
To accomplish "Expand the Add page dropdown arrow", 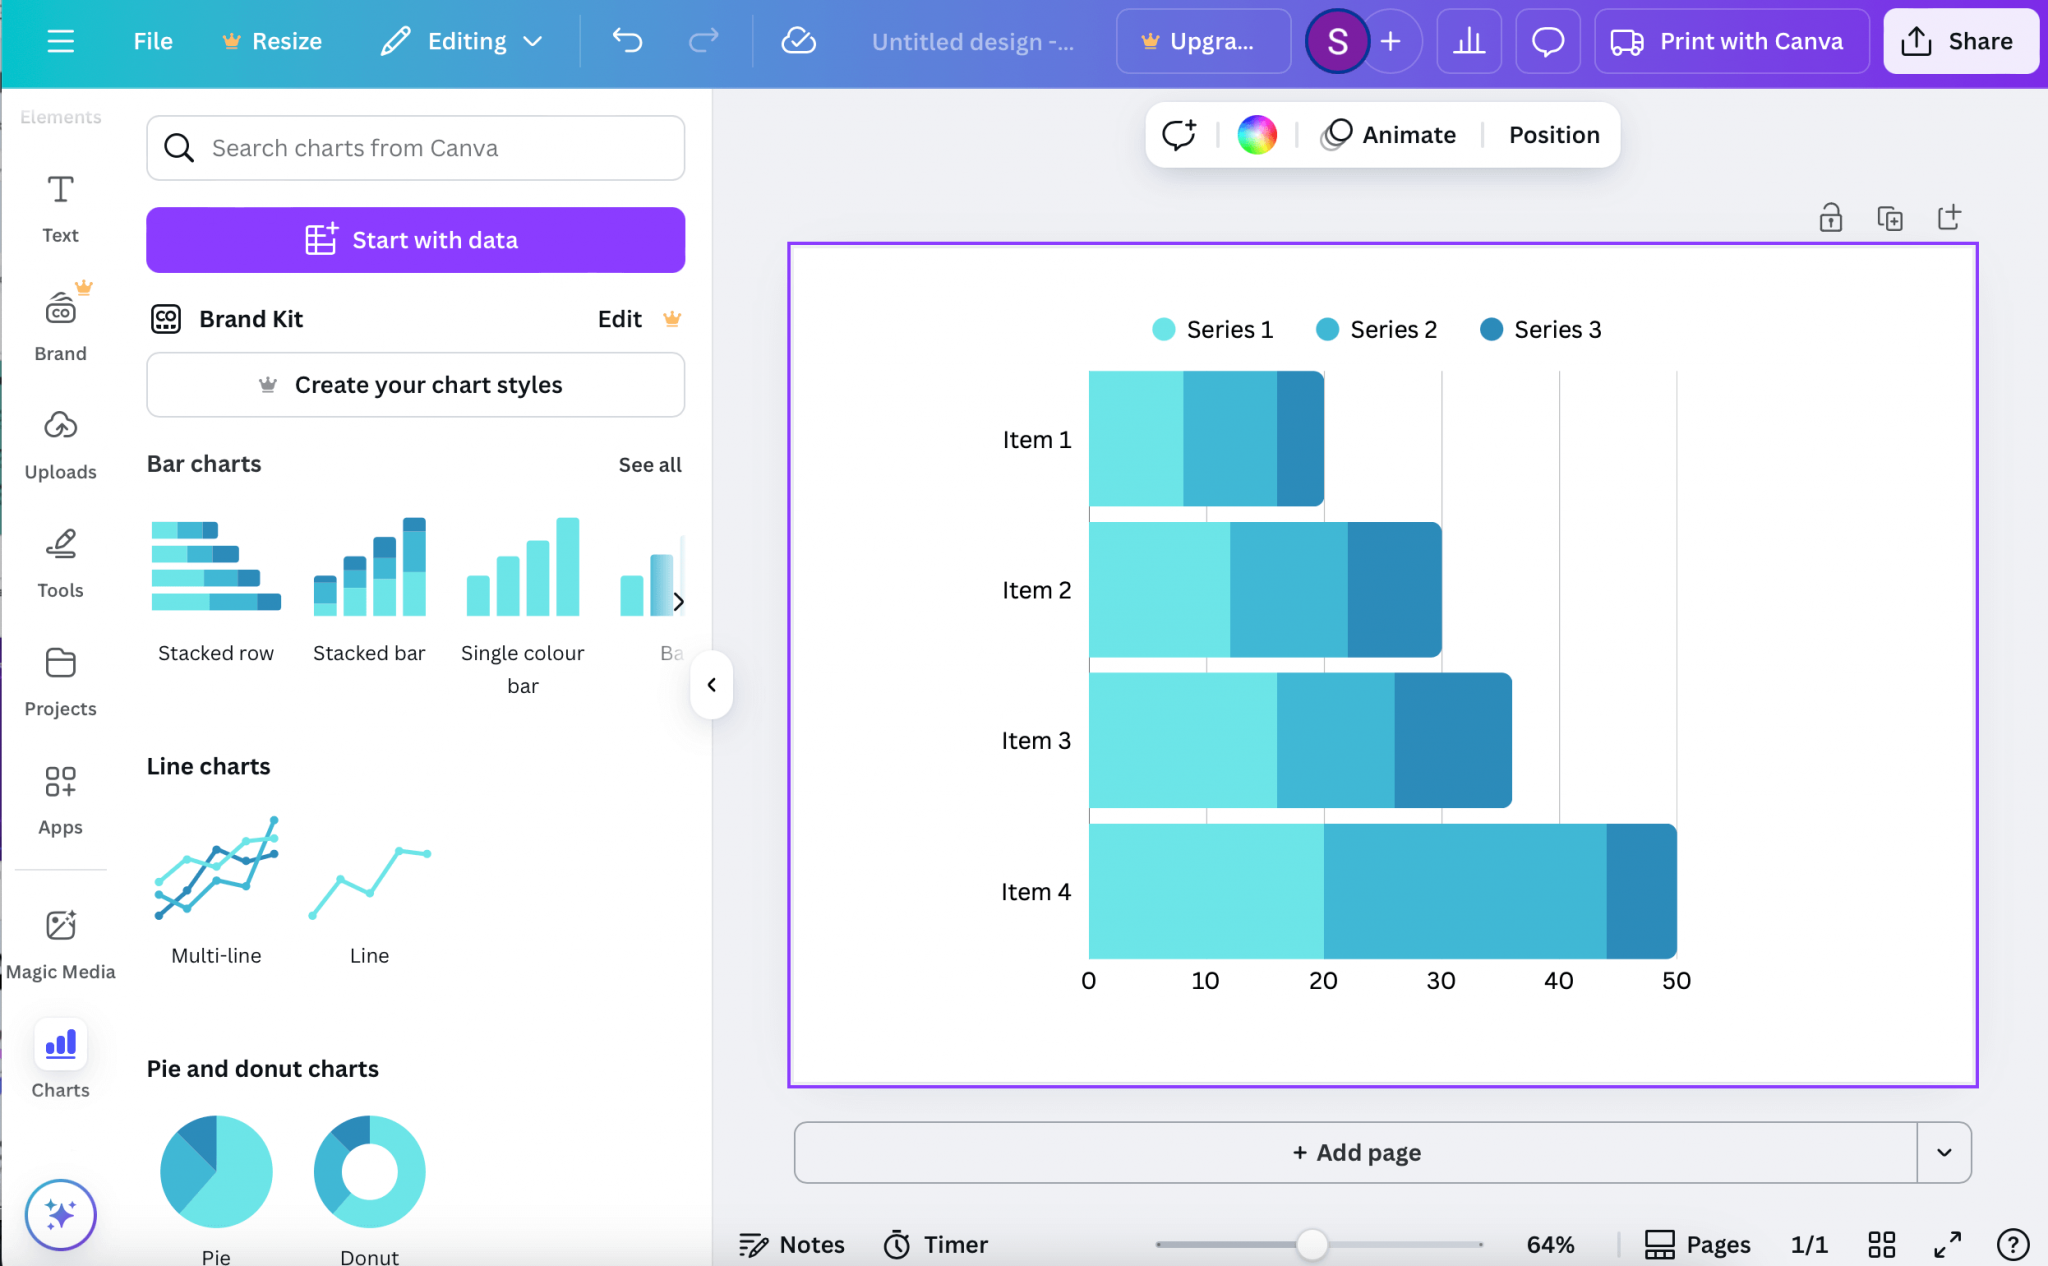I will (1944, 1152).
